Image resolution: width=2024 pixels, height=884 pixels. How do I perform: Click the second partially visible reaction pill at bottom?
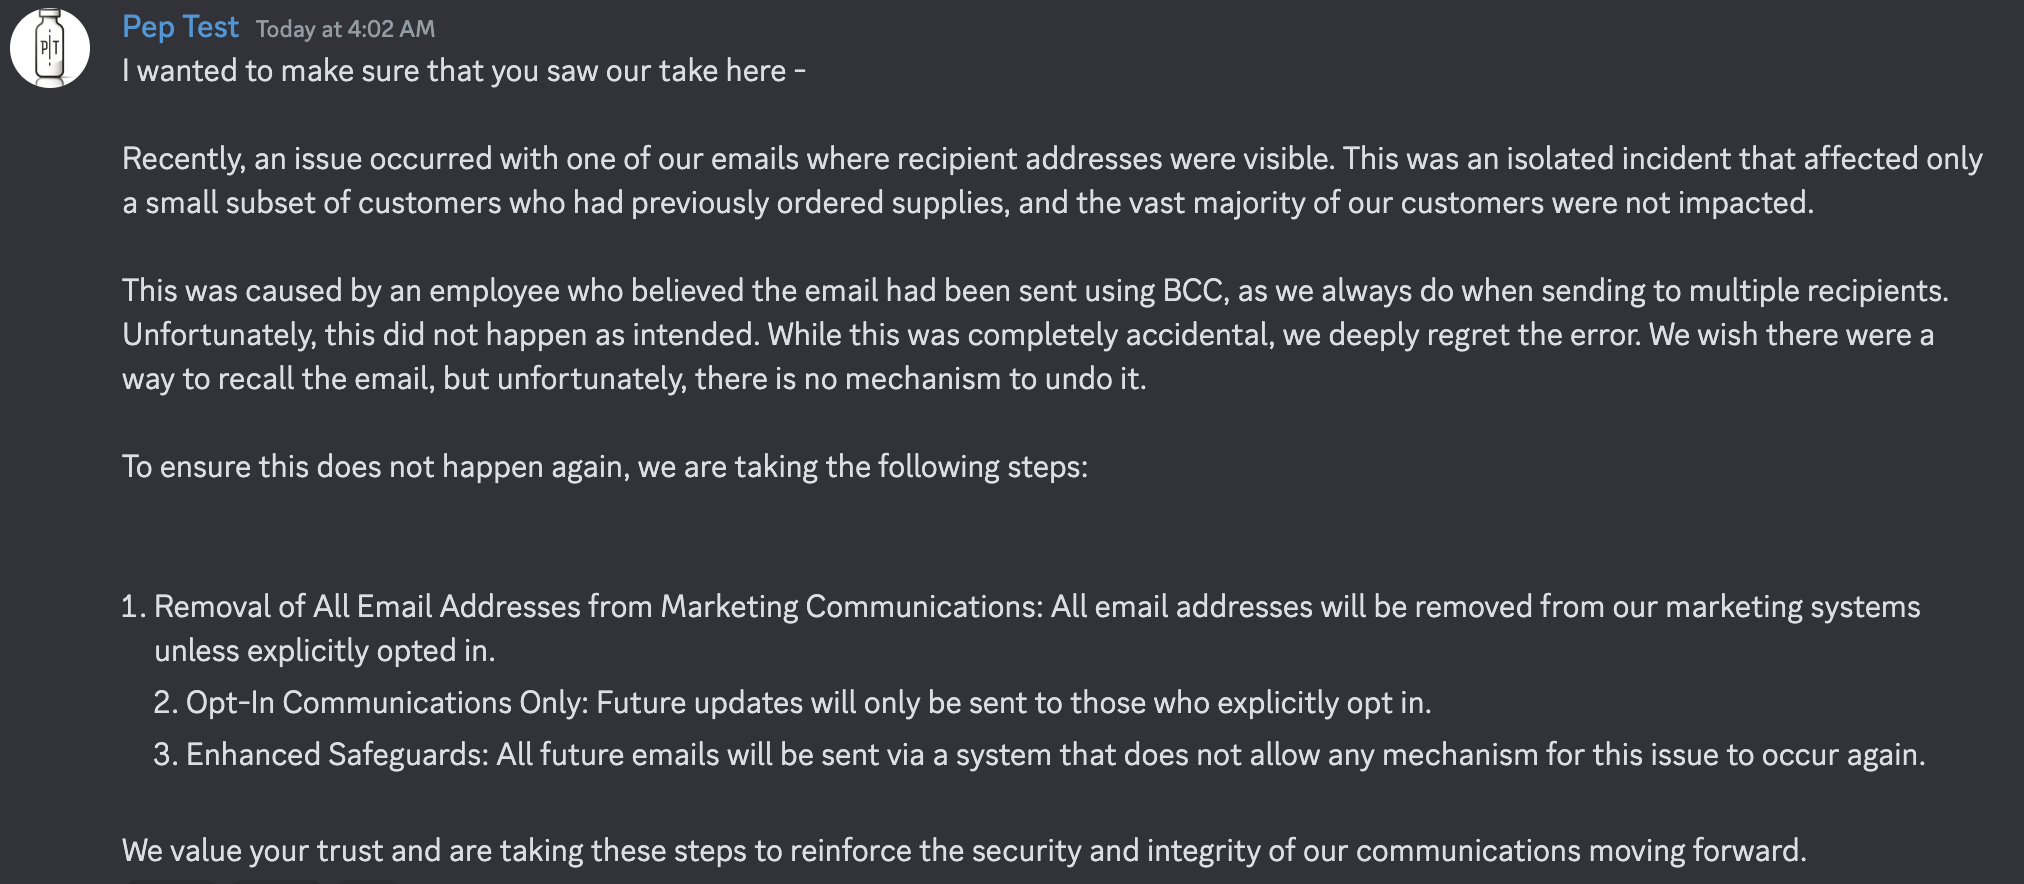276,881
